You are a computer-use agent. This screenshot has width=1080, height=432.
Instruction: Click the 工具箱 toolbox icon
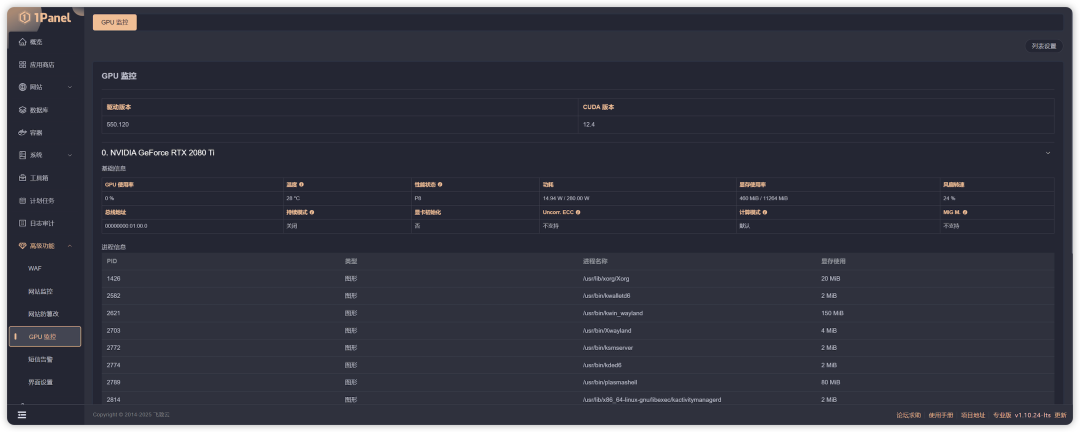point(23,178)
